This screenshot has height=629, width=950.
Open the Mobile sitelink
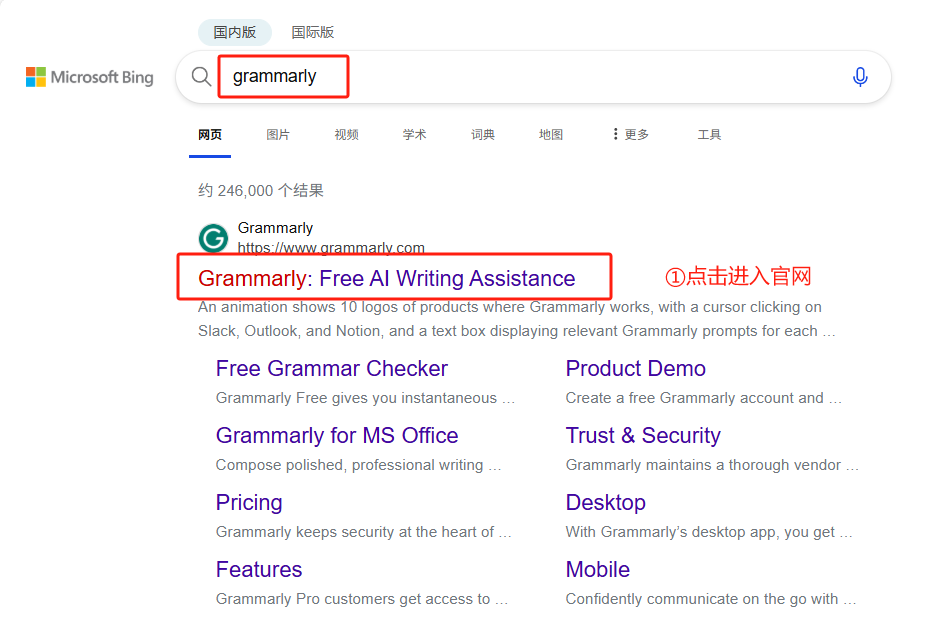(x=597, y=569)
